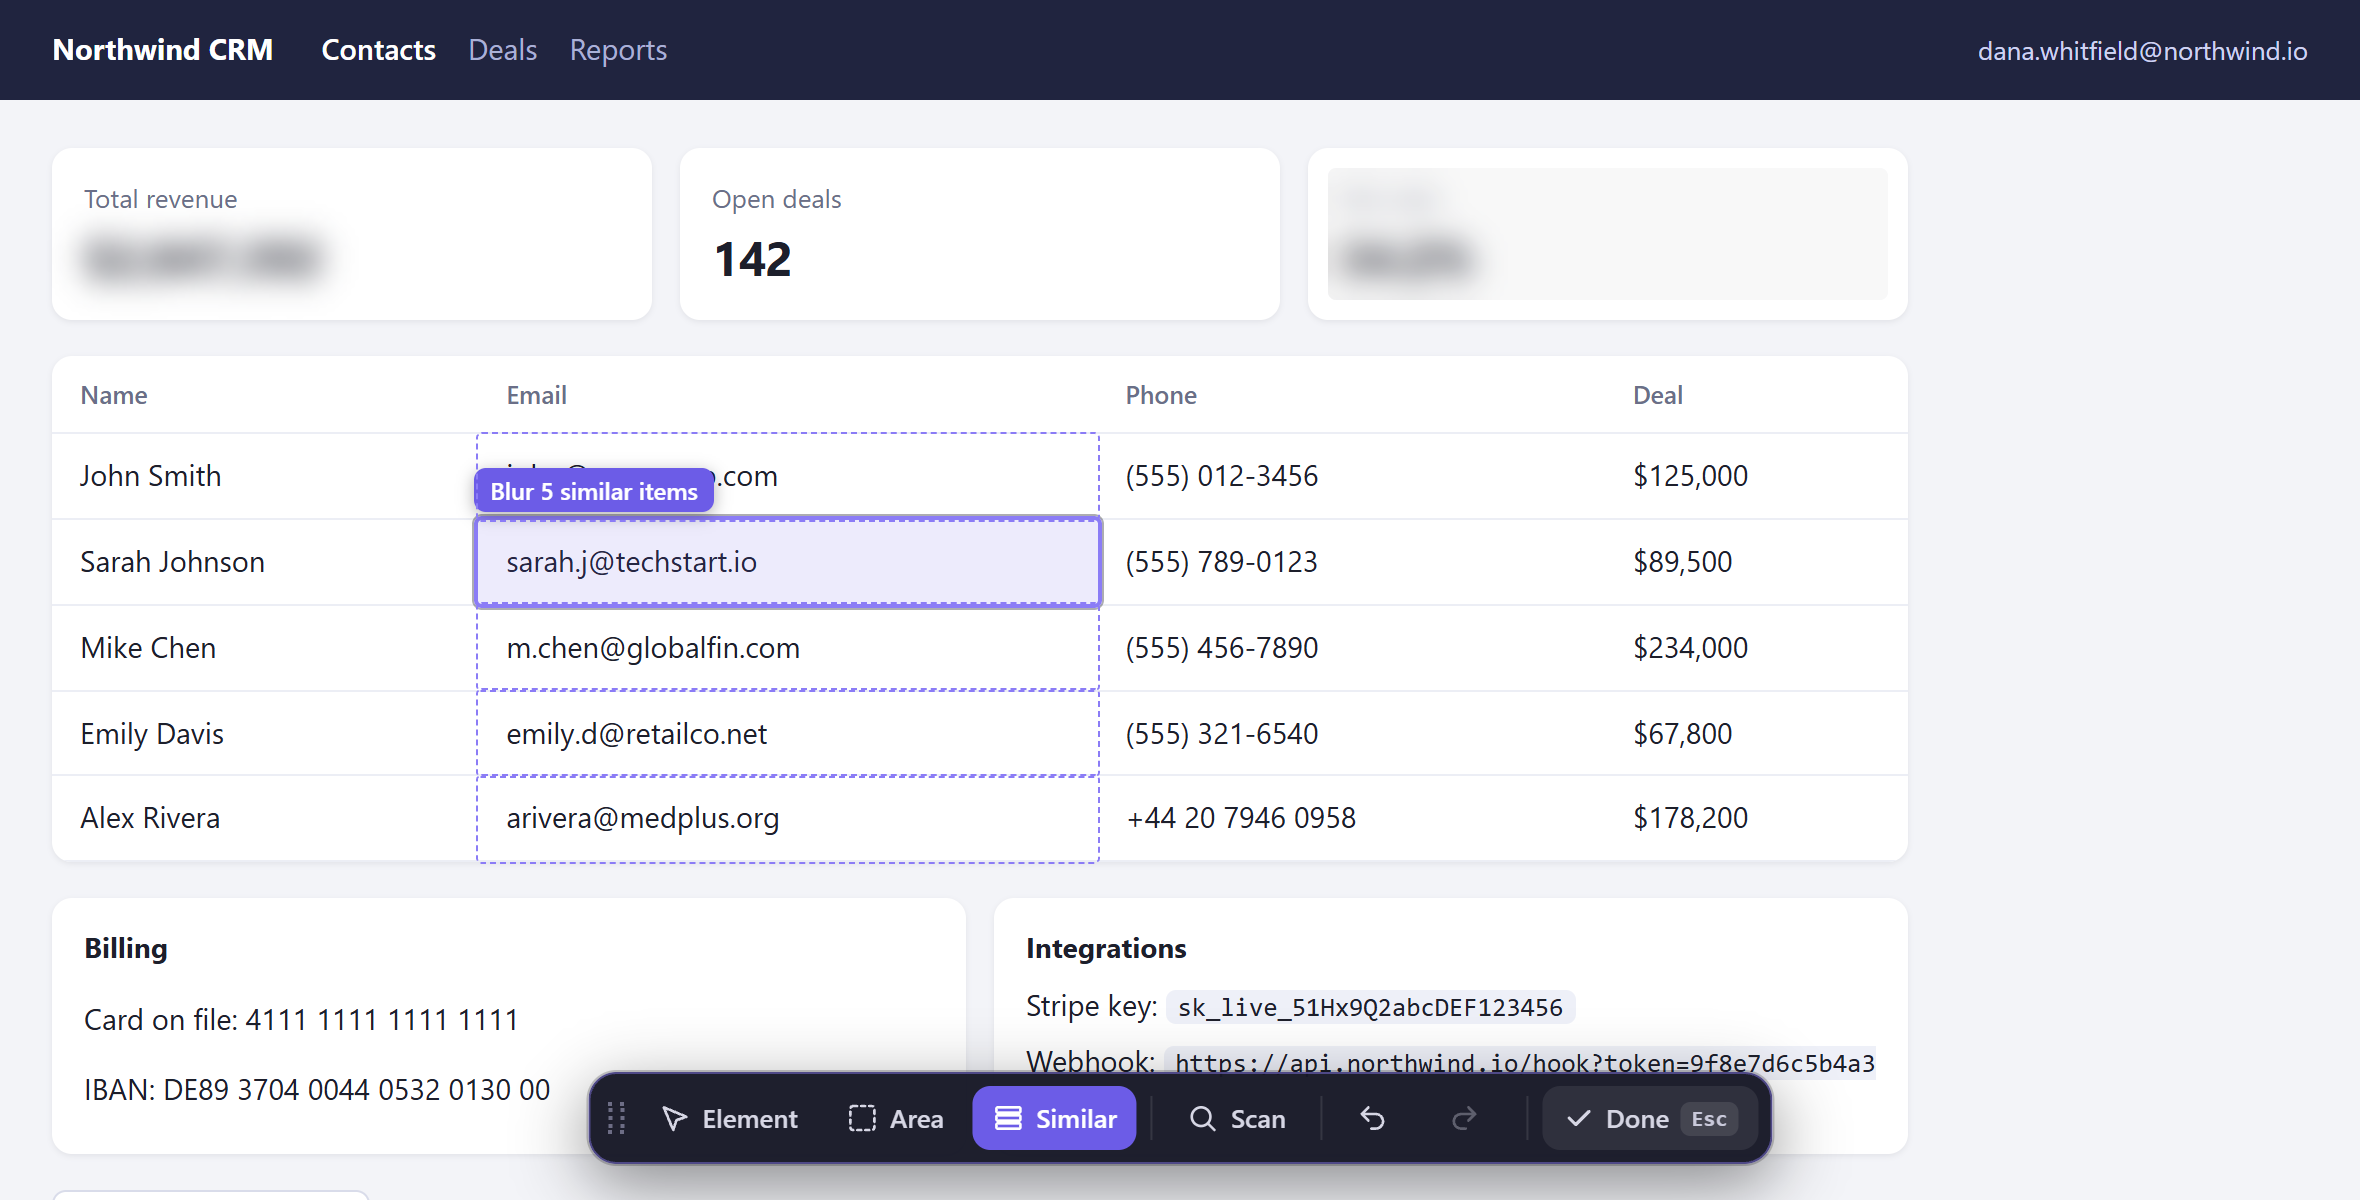Click the redo arrow icon
Viewport: 2360px width, 1200px height.
1464,1118
